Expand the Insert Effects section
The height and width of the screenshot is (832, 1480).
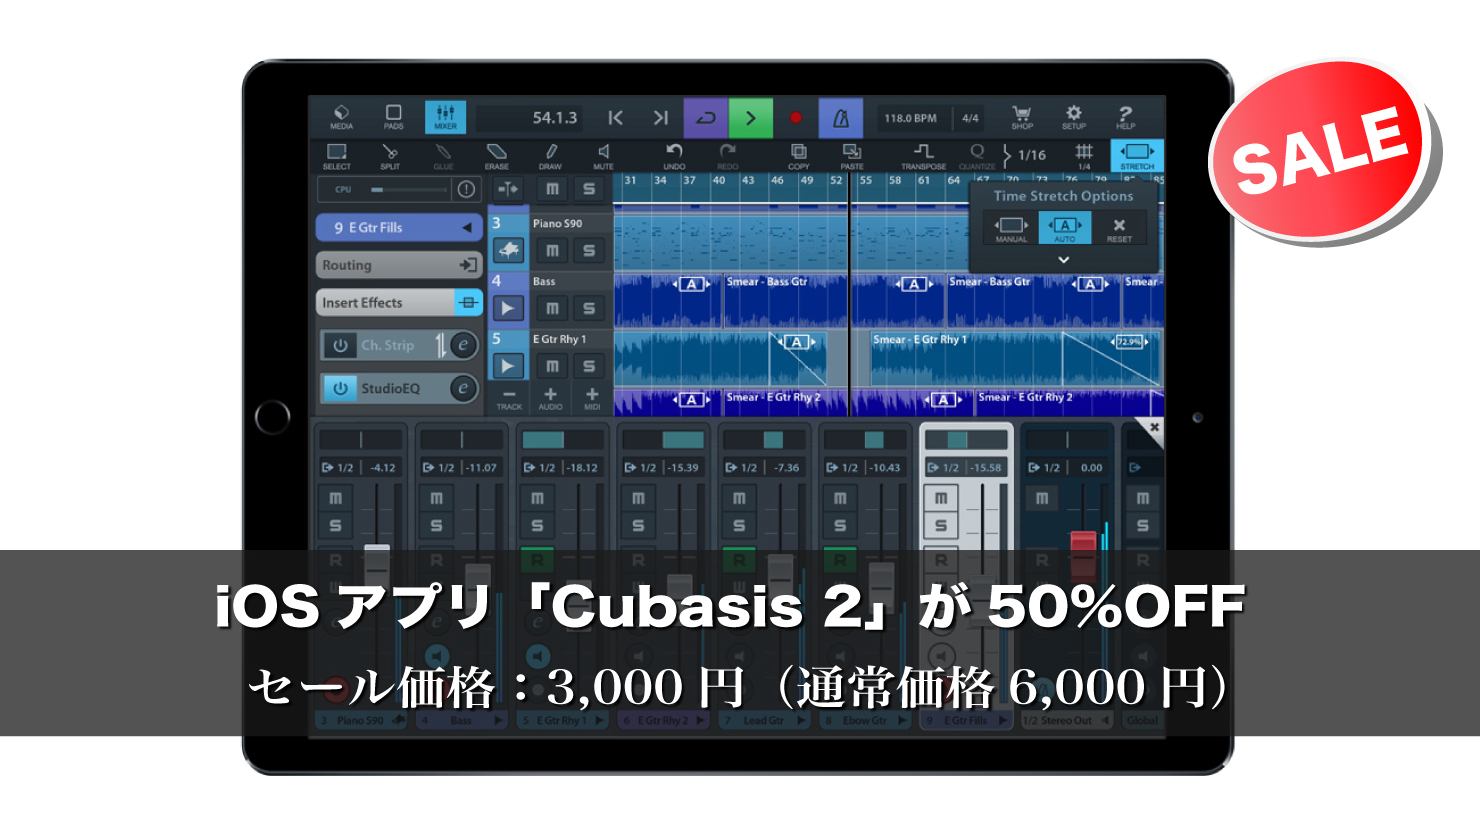click(x=400, y=302)
